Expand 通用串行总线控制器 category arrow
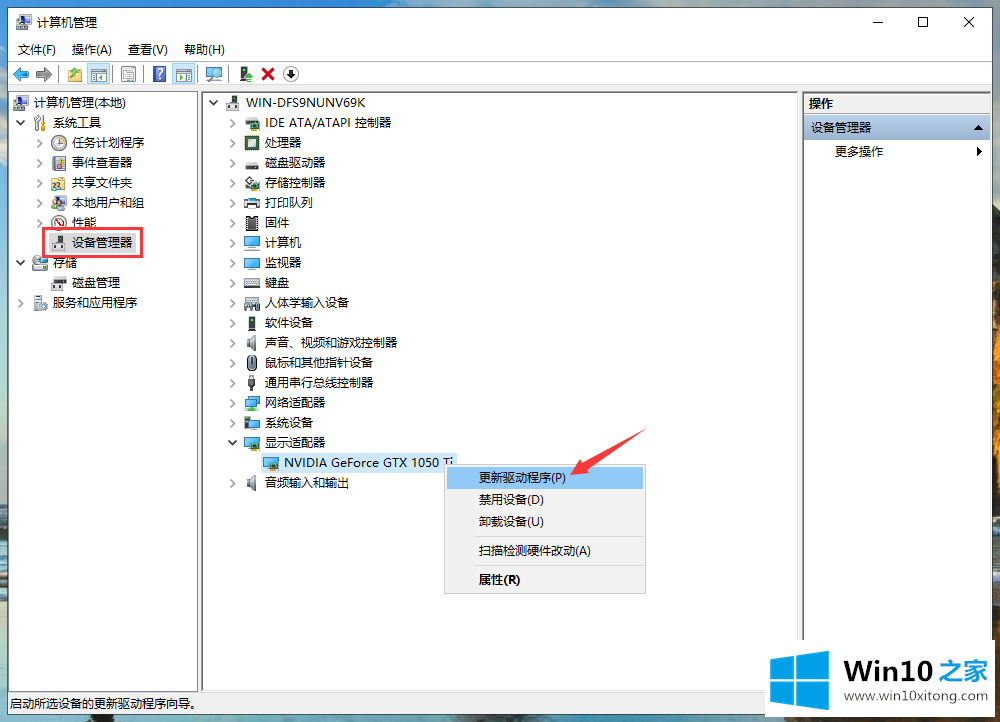Screen dimensions: 1000x722 (233, 383)
